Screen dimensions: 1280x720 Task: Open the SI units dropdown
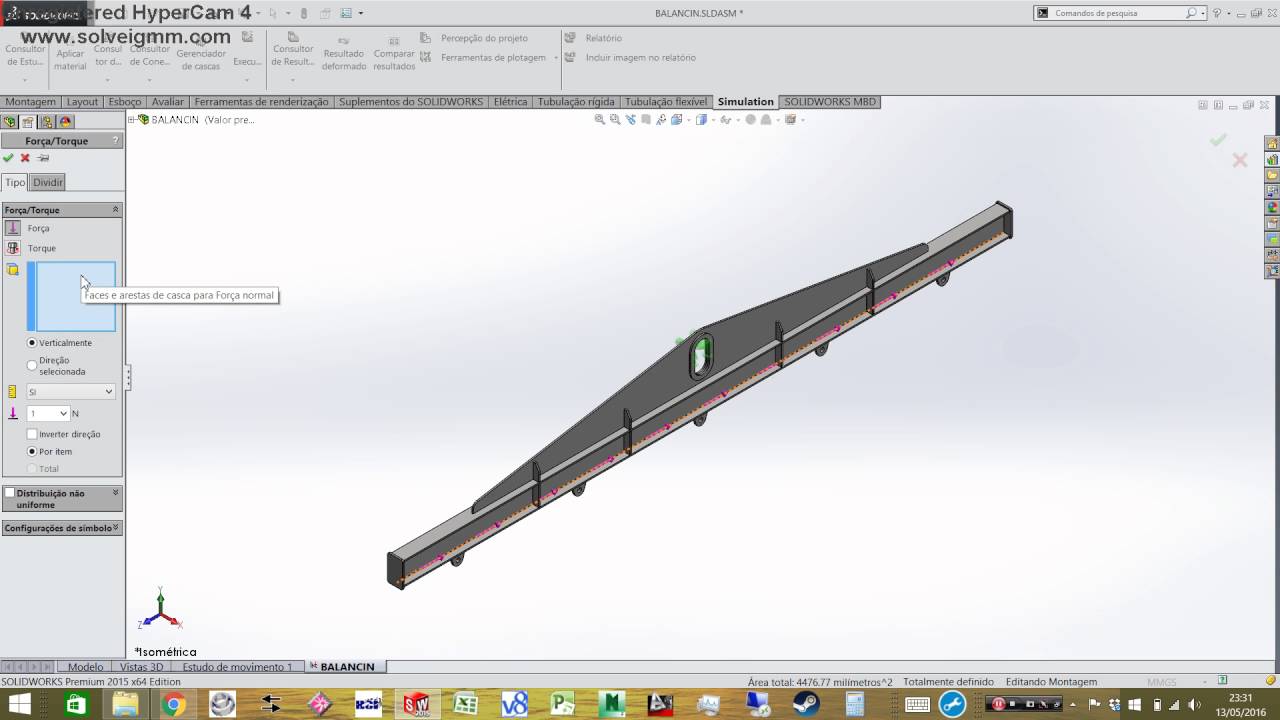pos(71,392)
